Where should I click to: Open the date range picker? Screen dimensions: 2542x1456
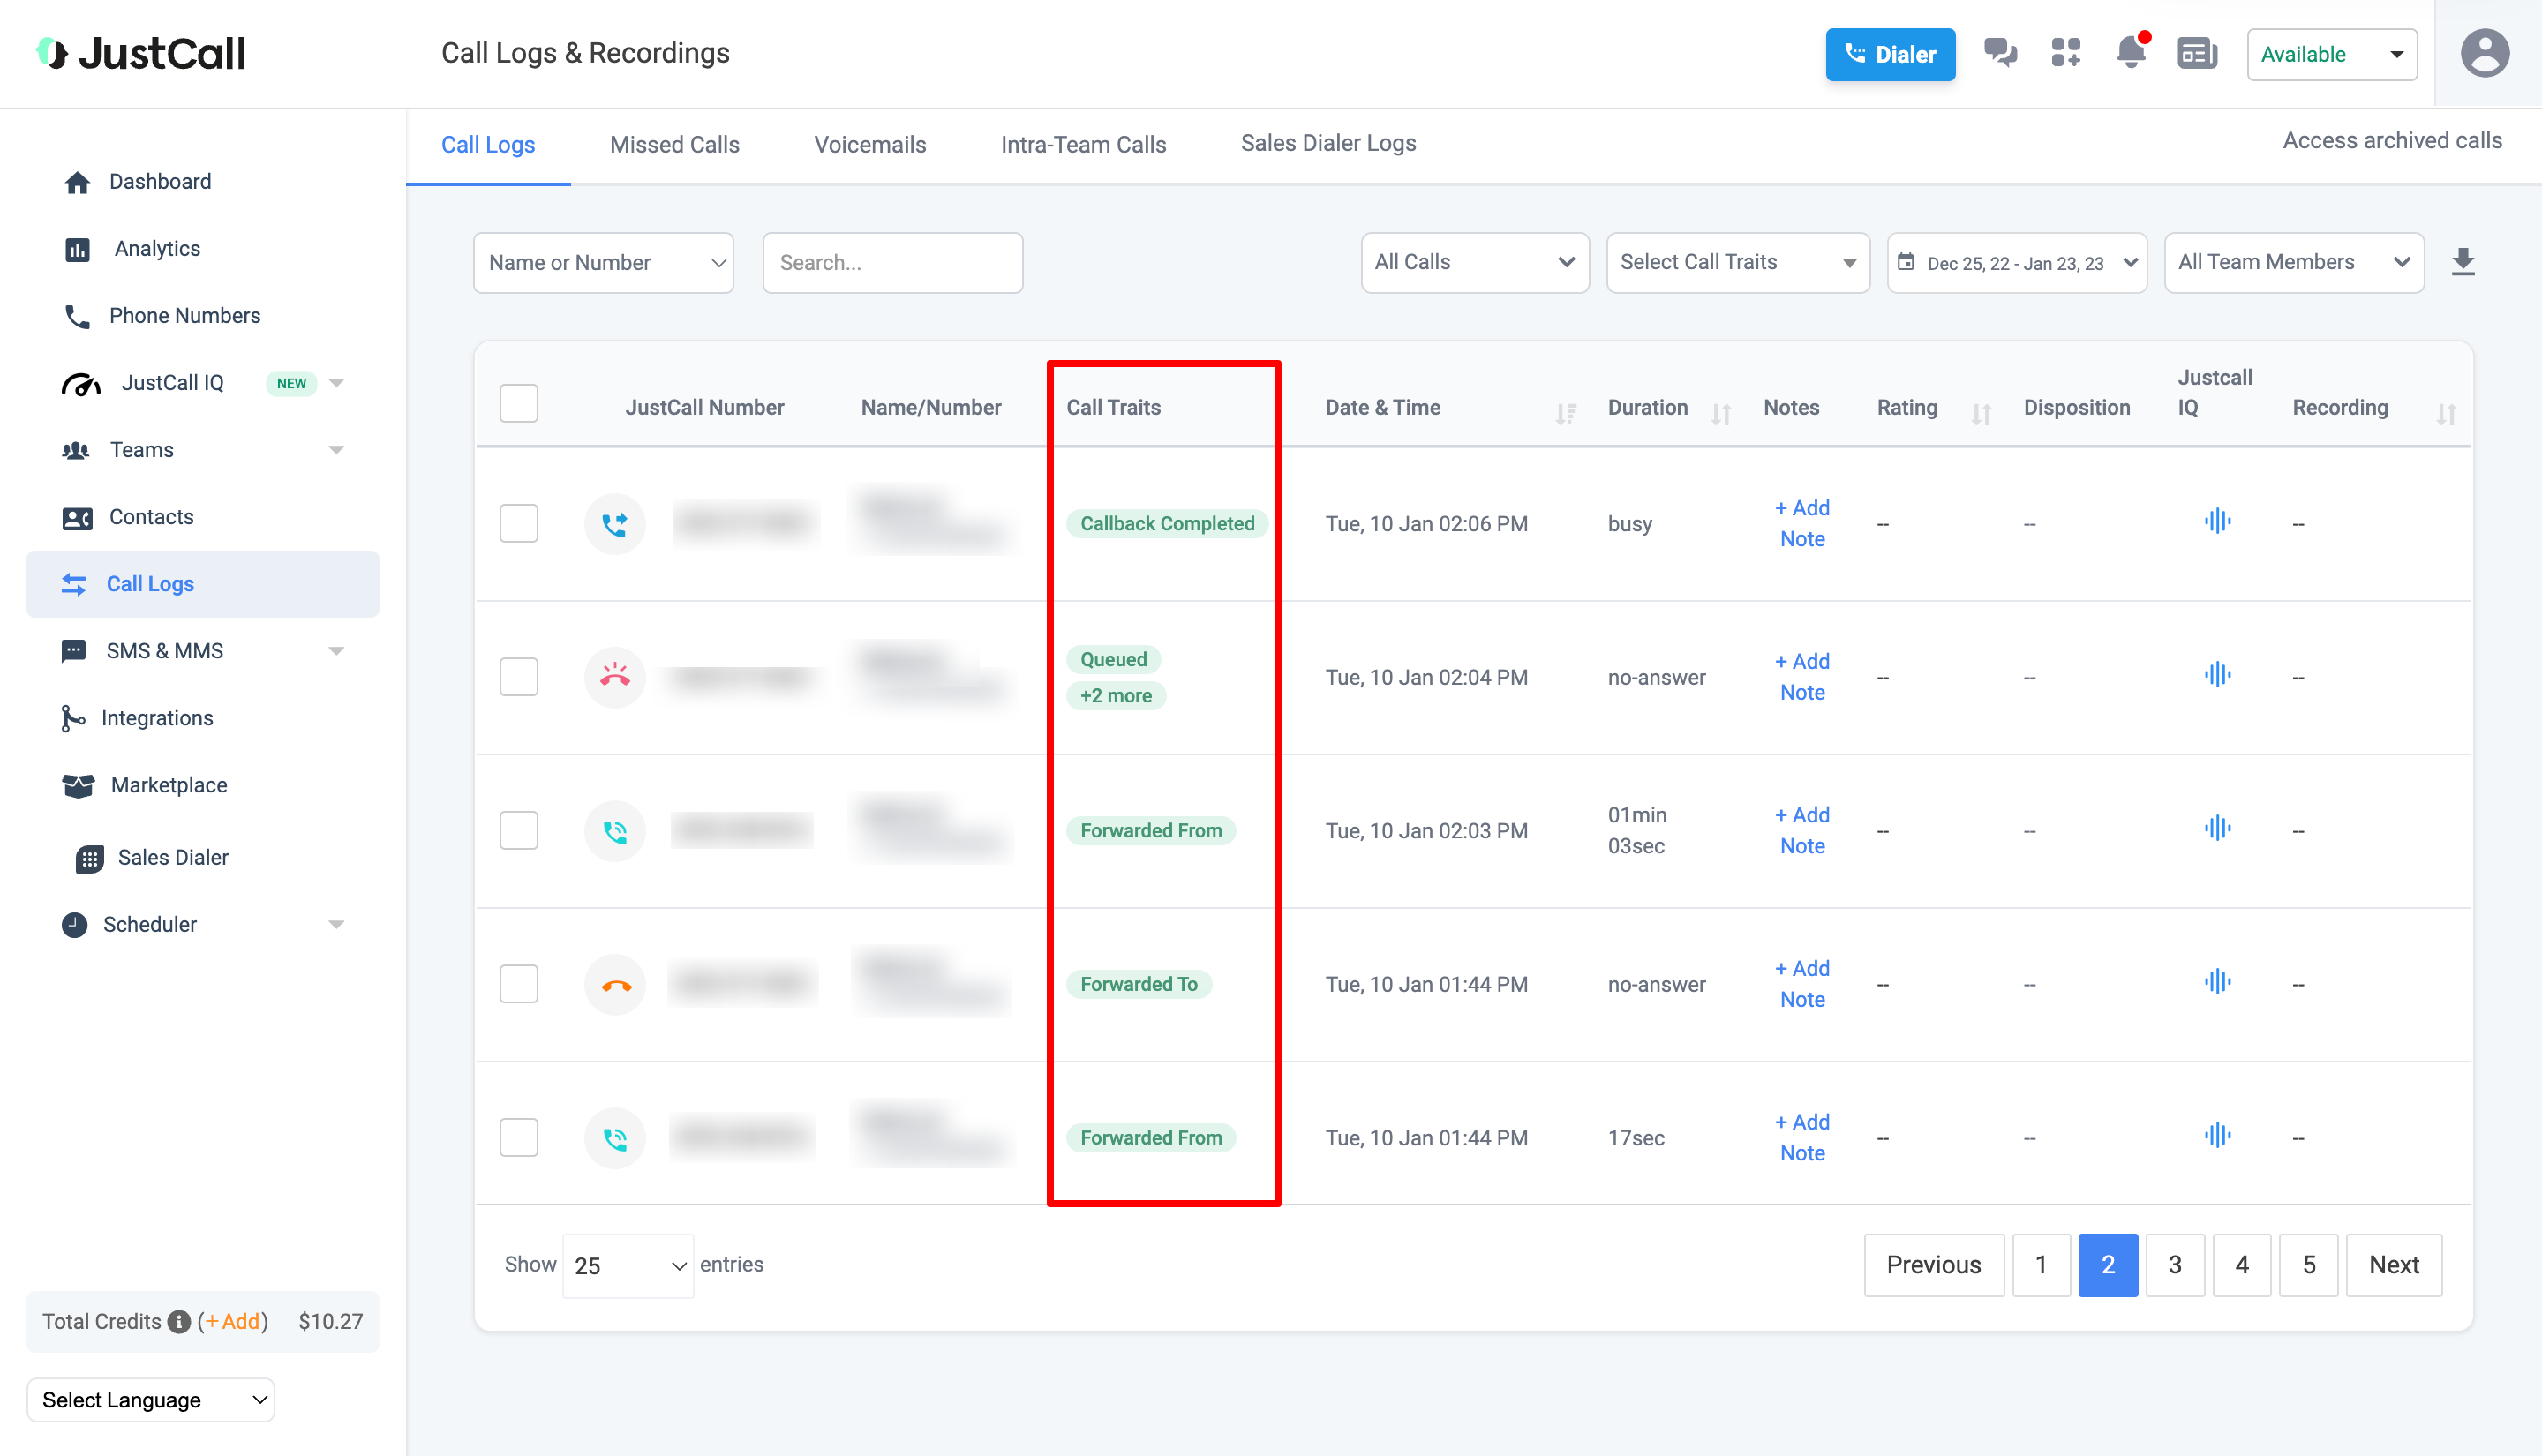[x=2016, y=262]
